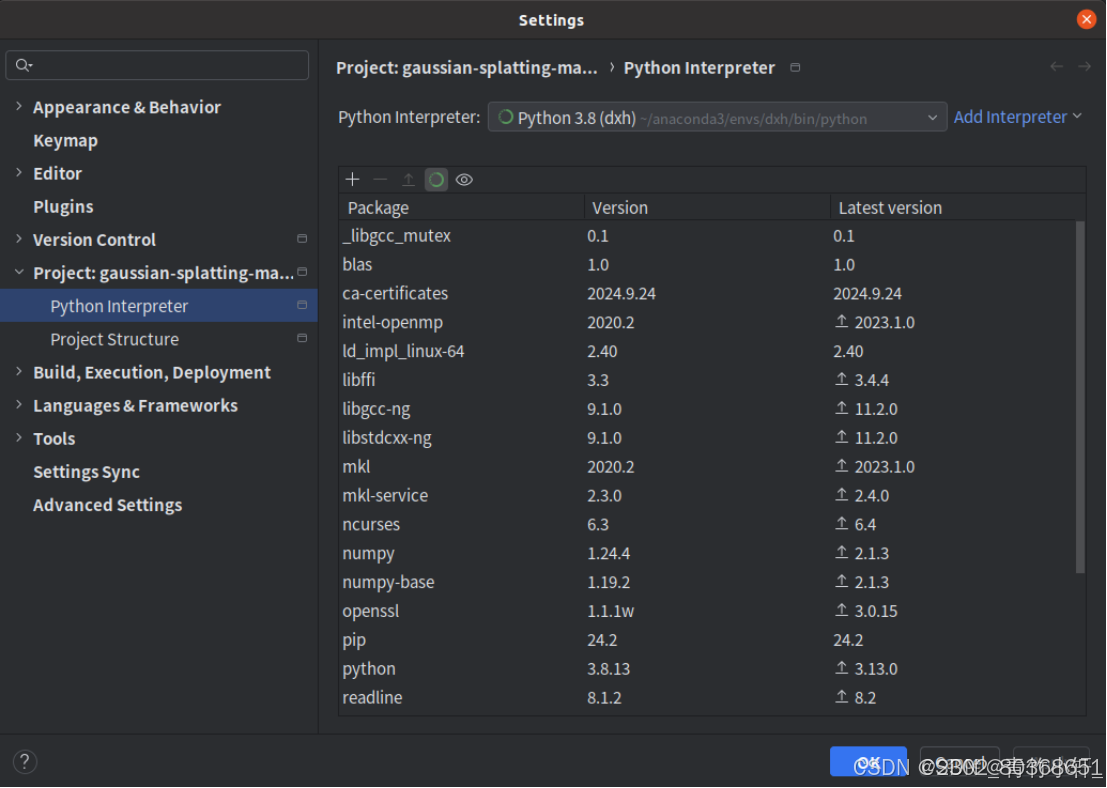Open the Add Interpreter dropdown
The width and height of the screenshot is (1107, 788).
click(x=1017, y=116)
